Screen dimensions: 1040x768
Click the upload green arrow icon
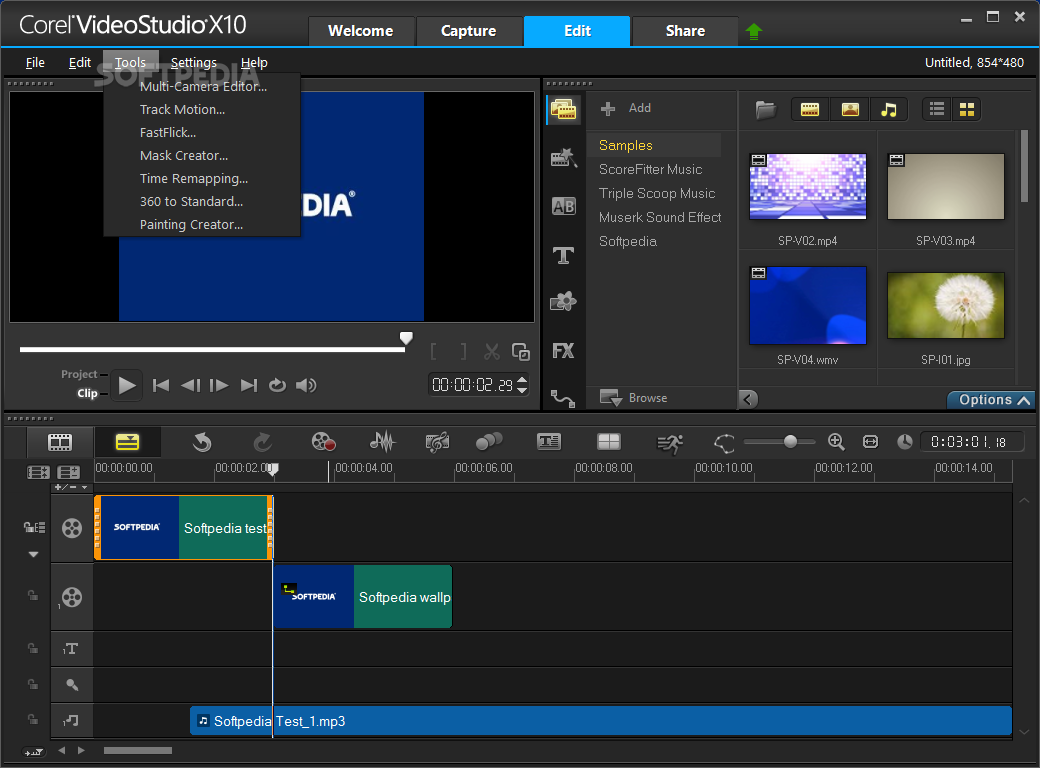pyautogui.click(x=754, y=31)
